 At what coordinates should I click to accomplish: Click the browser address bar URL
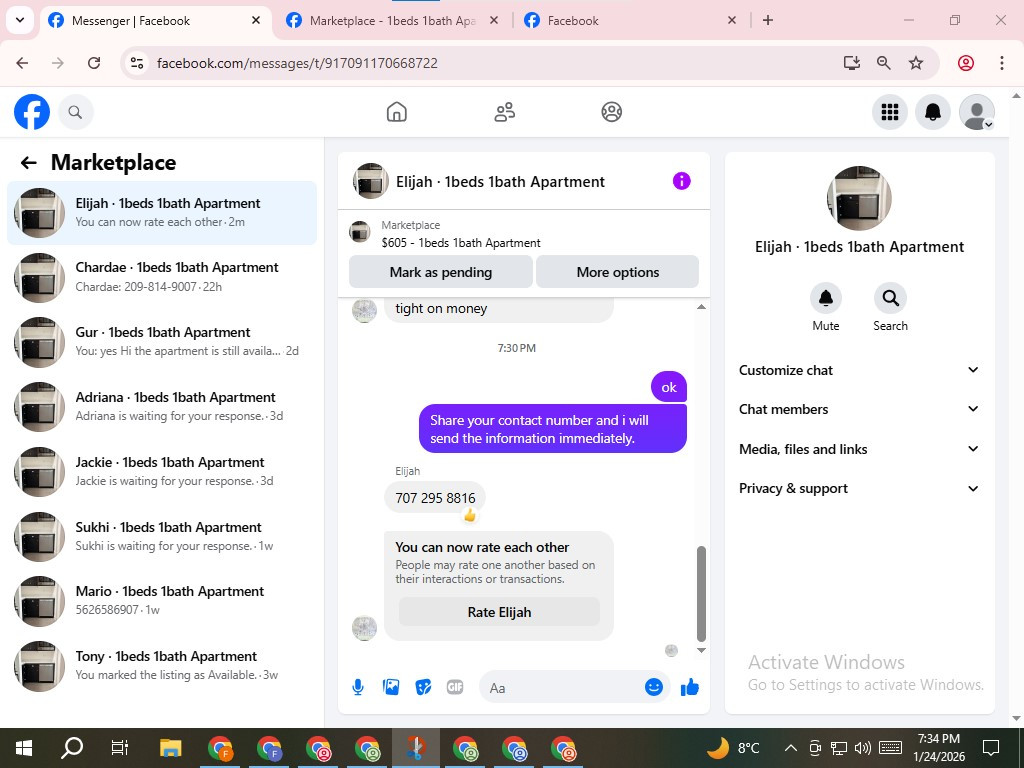(297, 63)
